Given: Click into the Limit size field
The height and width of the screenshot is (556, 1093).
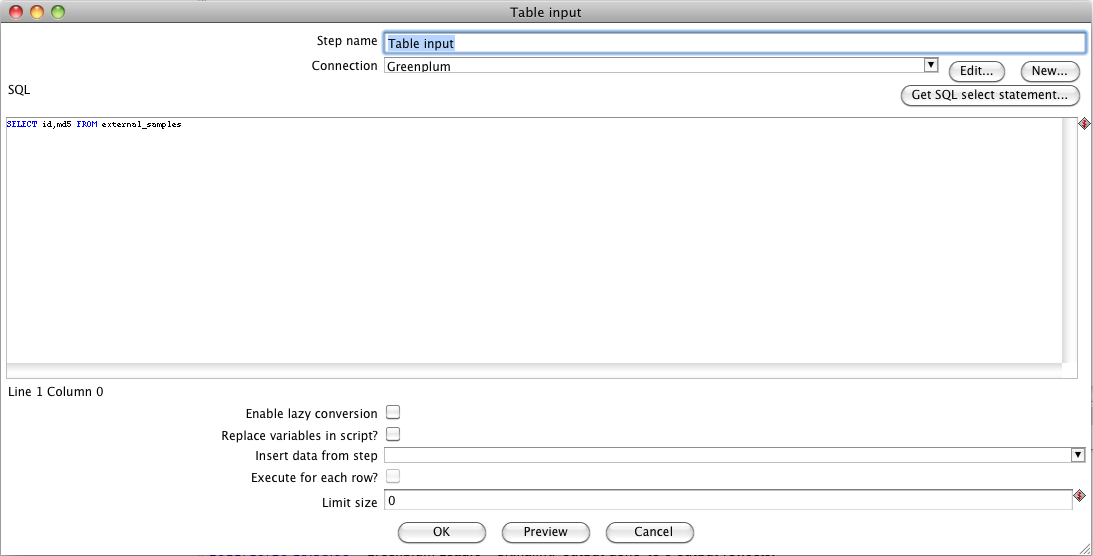Looking at the screenshot, I should tap(727, 500).
